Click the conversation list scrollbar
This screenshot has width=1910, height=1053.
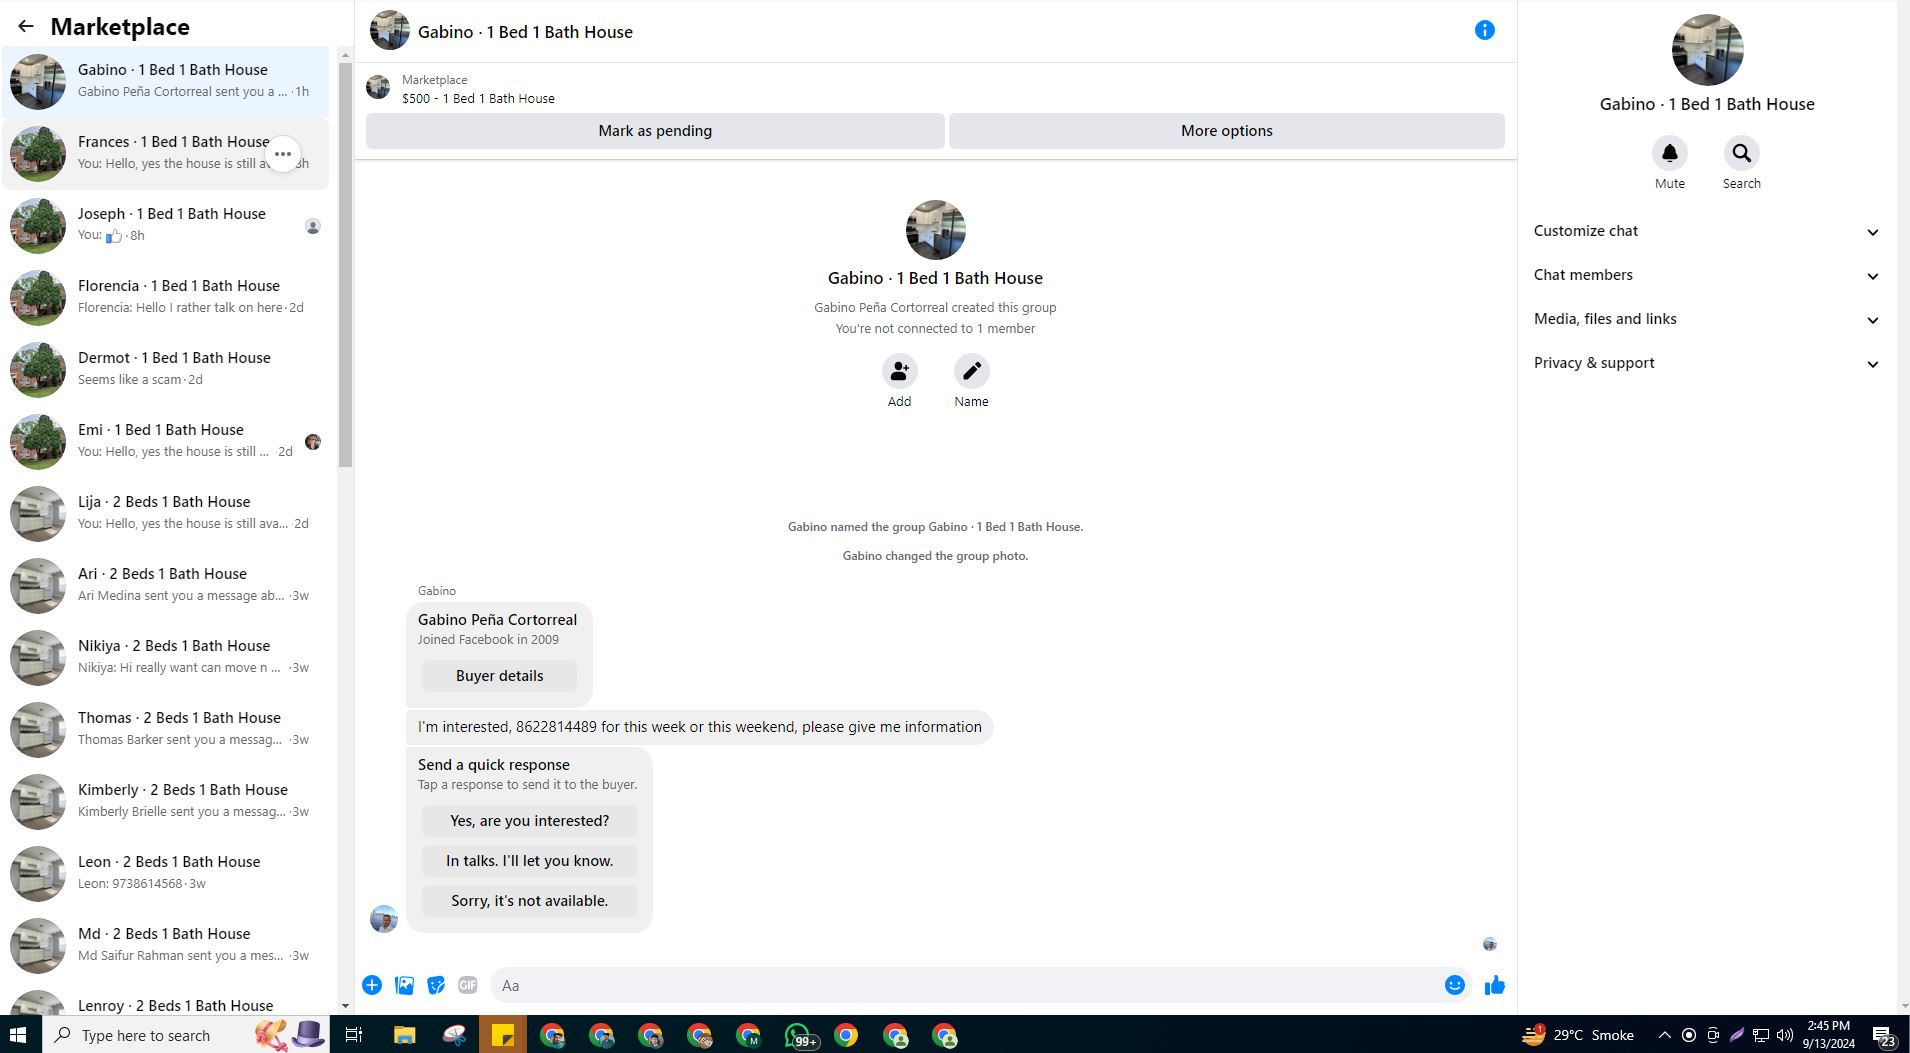click(x=345, y=265)
